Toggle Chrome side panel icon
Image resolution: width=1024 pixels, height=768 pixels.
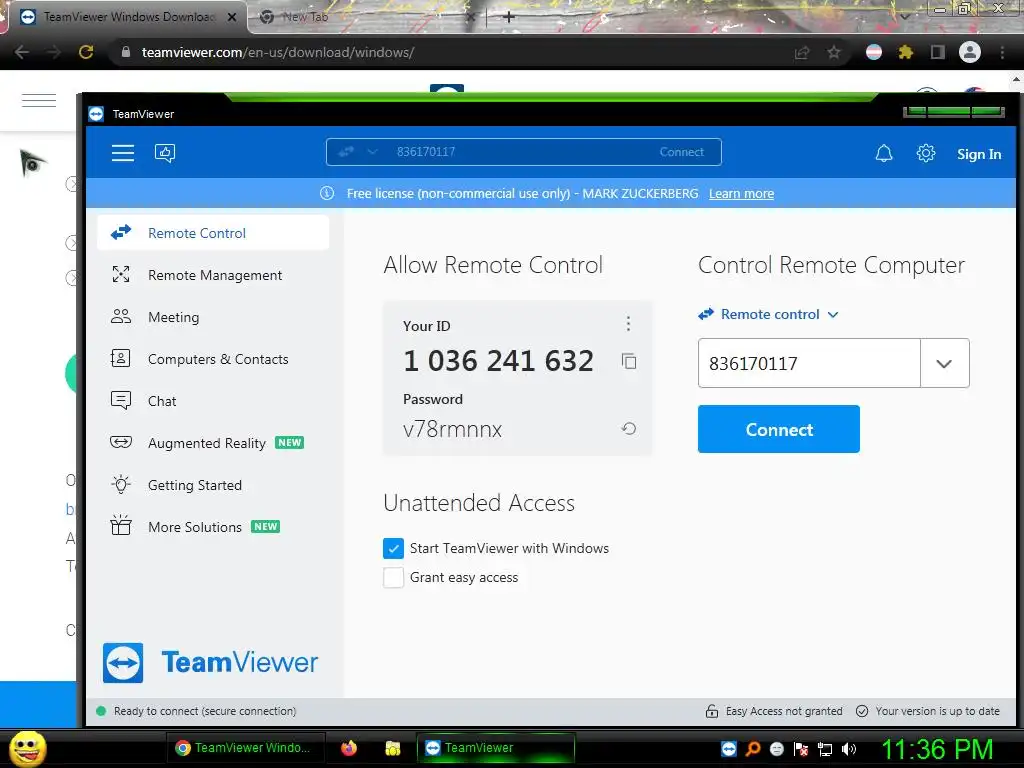tap(938, 52)
